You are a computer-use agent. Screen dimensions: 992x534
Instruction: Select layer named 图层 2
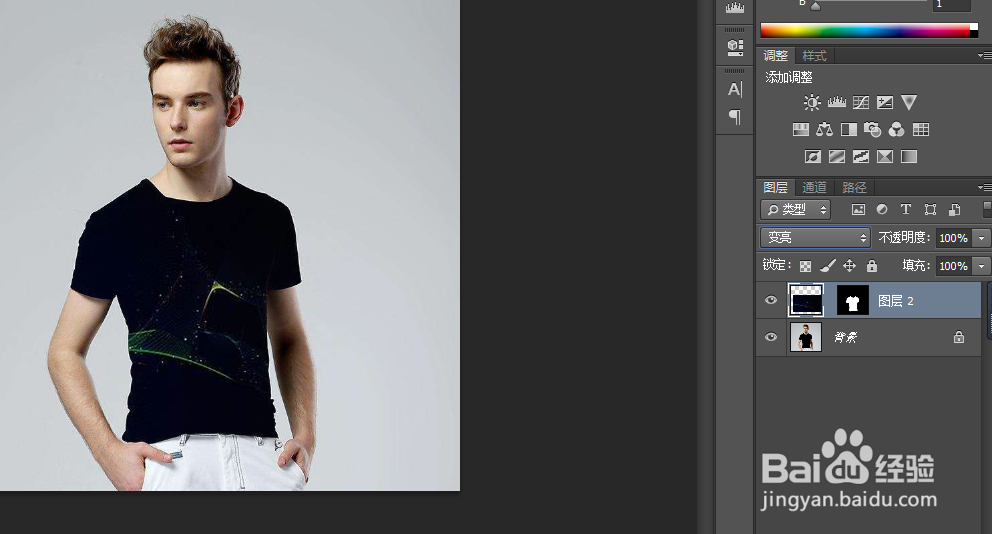(x=896, y=301)
